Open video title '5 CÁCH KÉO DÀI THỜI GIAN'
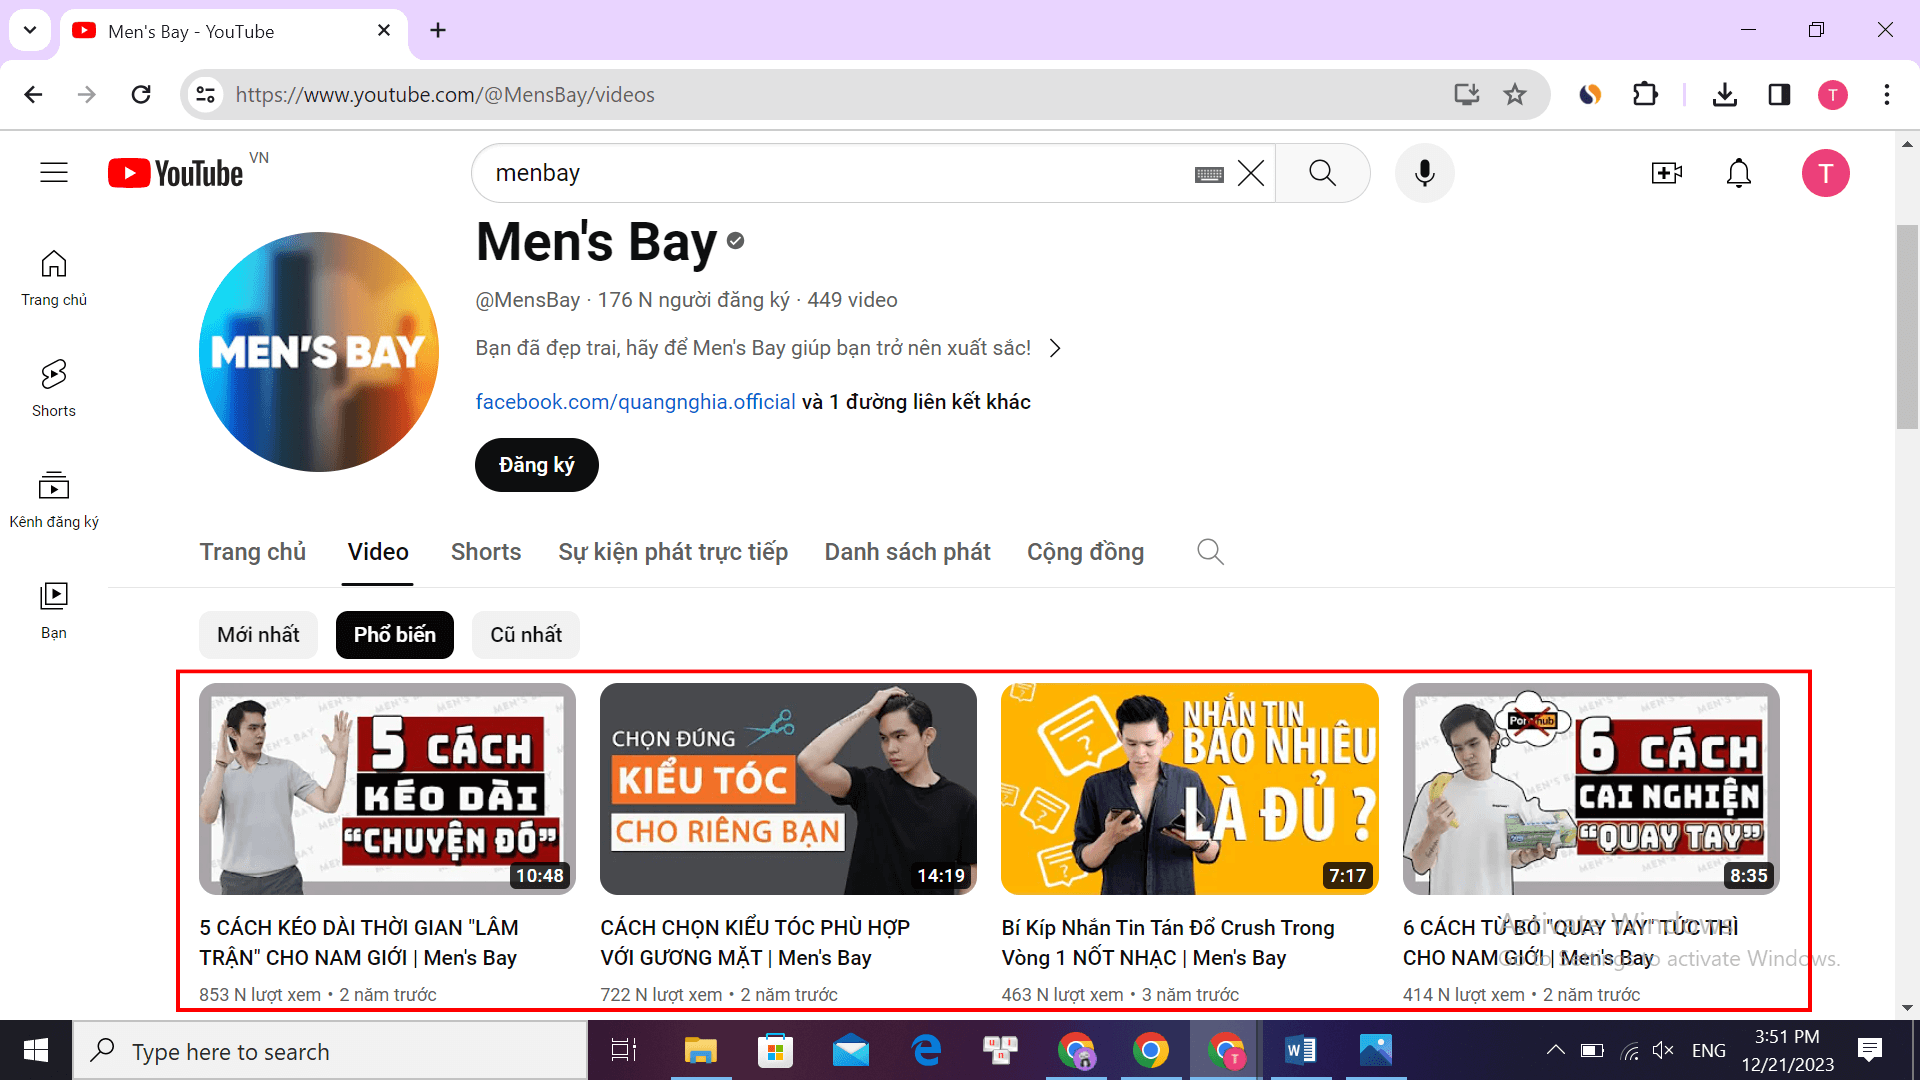The image size is (1920, 1080). tap(359, 942)
